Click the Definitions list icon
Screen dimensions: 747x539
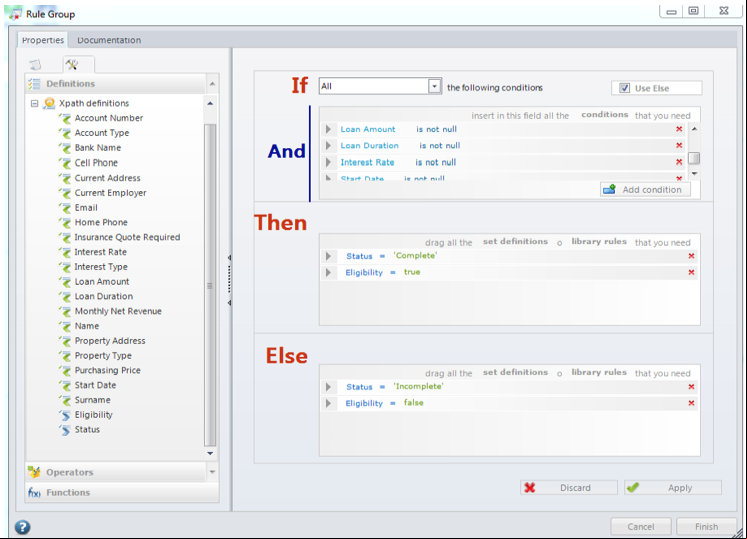pos(34,84)
